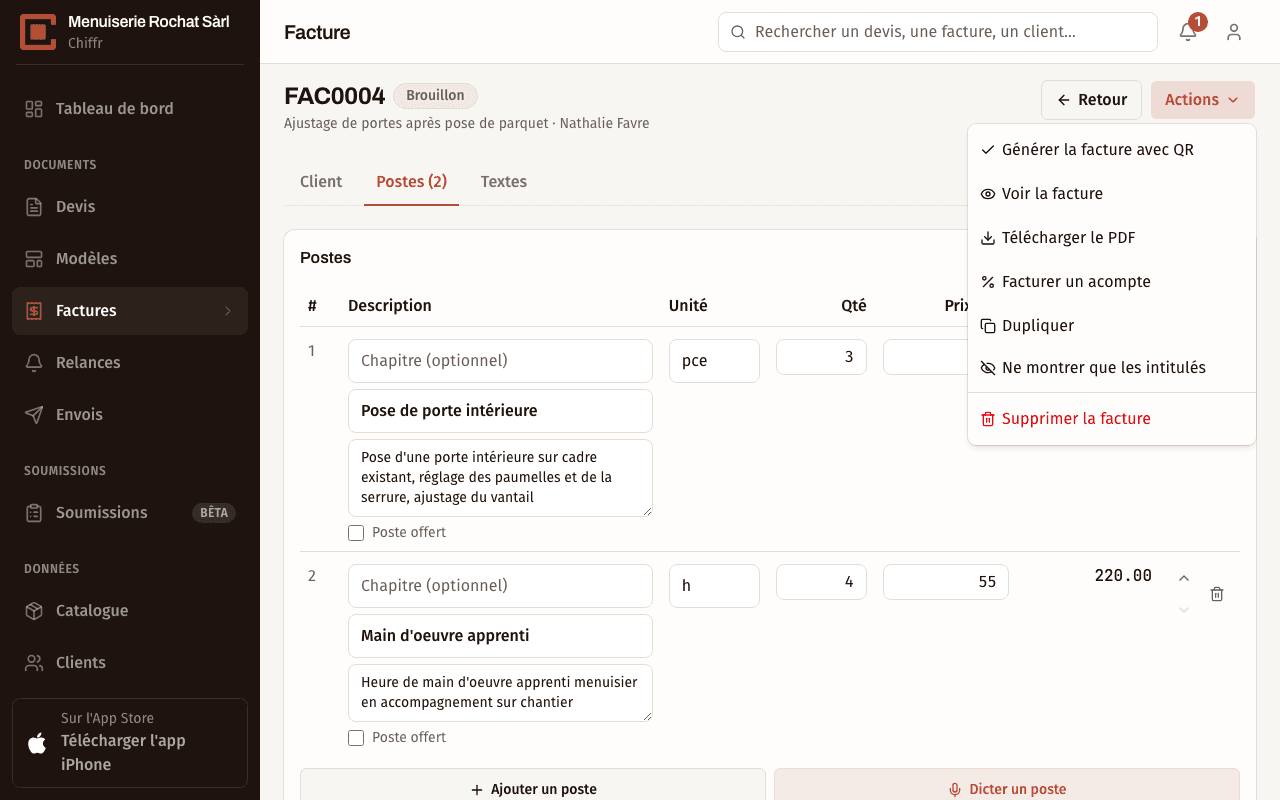This screenshot has height=800, width=1280.
Task: Select Ne montrer que les intitulés
Action: (x=1112, y=368)
